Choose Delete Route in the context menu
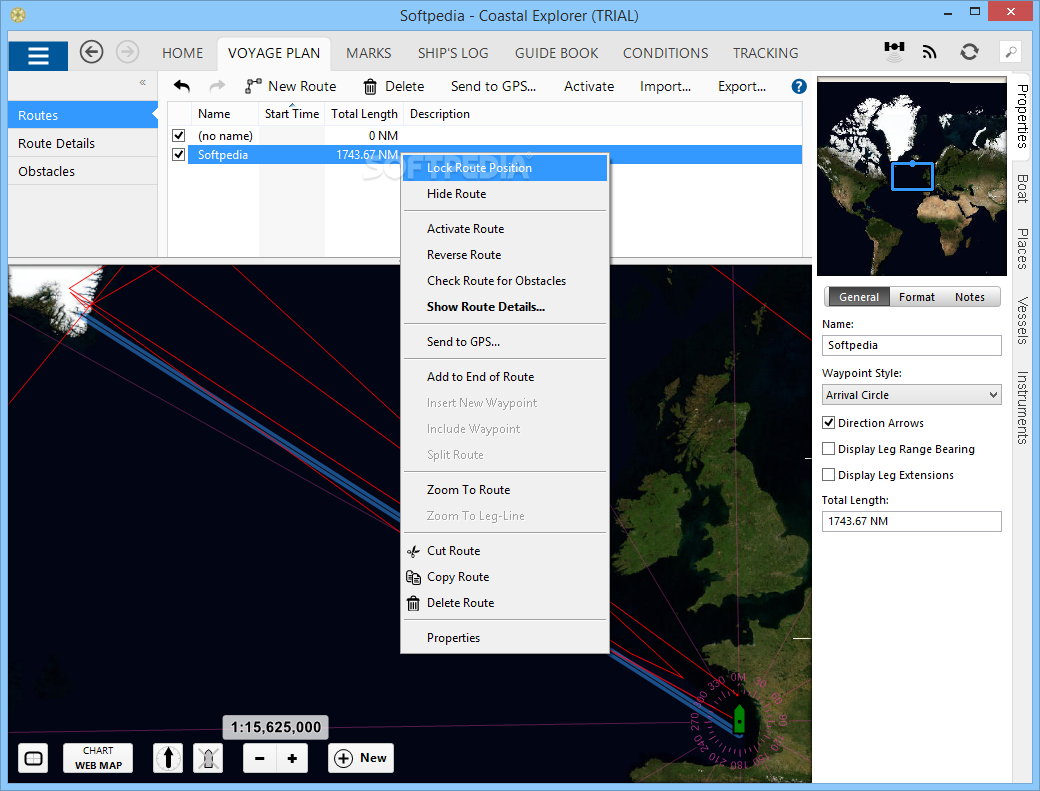The height and width of the screenshot is (791, 1040). [505, 603]
